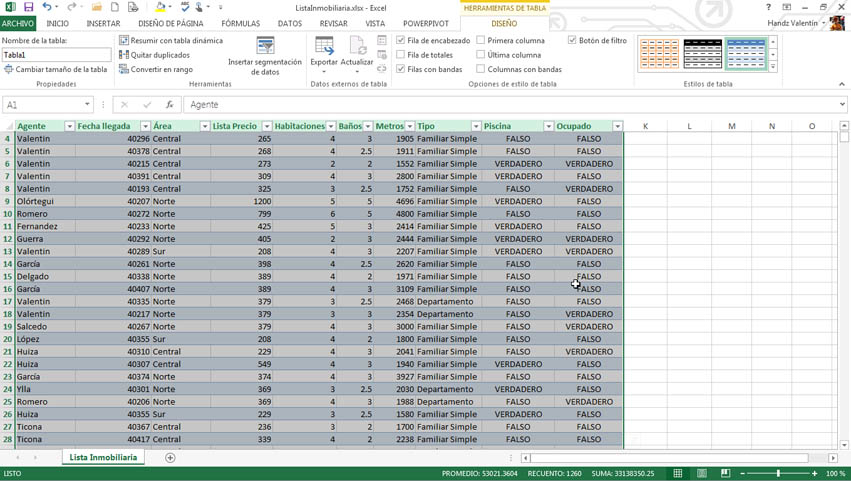Screen dimensions: 851x481
Task: Undo the last action
Action: coord(46,7)
